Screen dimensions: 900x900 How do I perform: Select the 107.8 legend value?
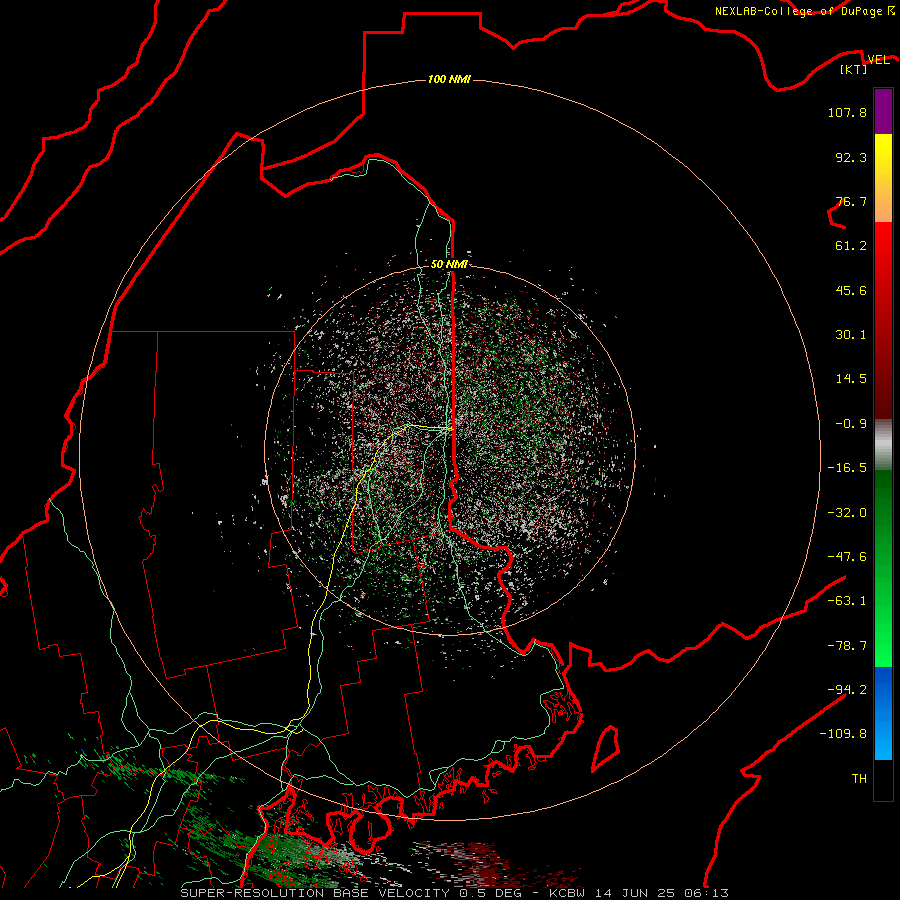tap(847, 112)
